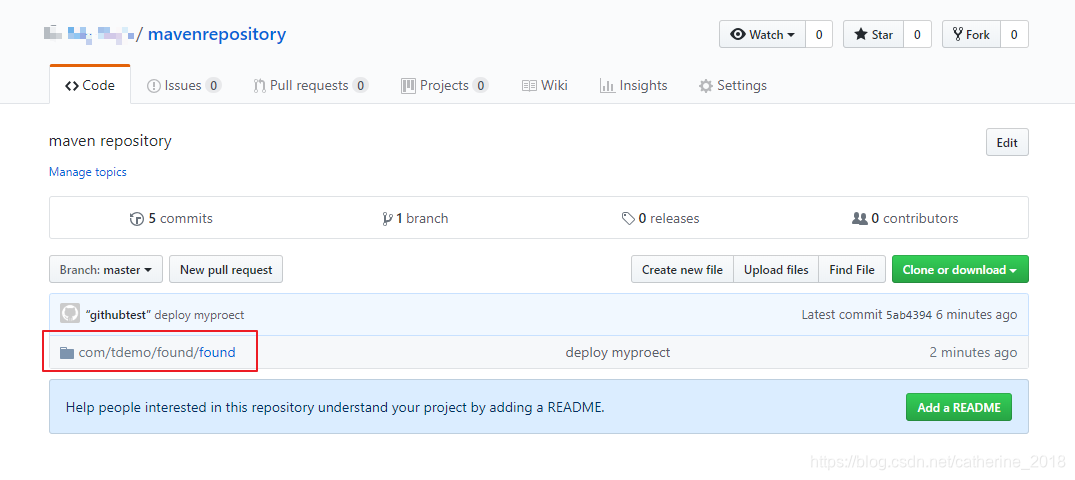Open the mavenrepository repository link

217,34
